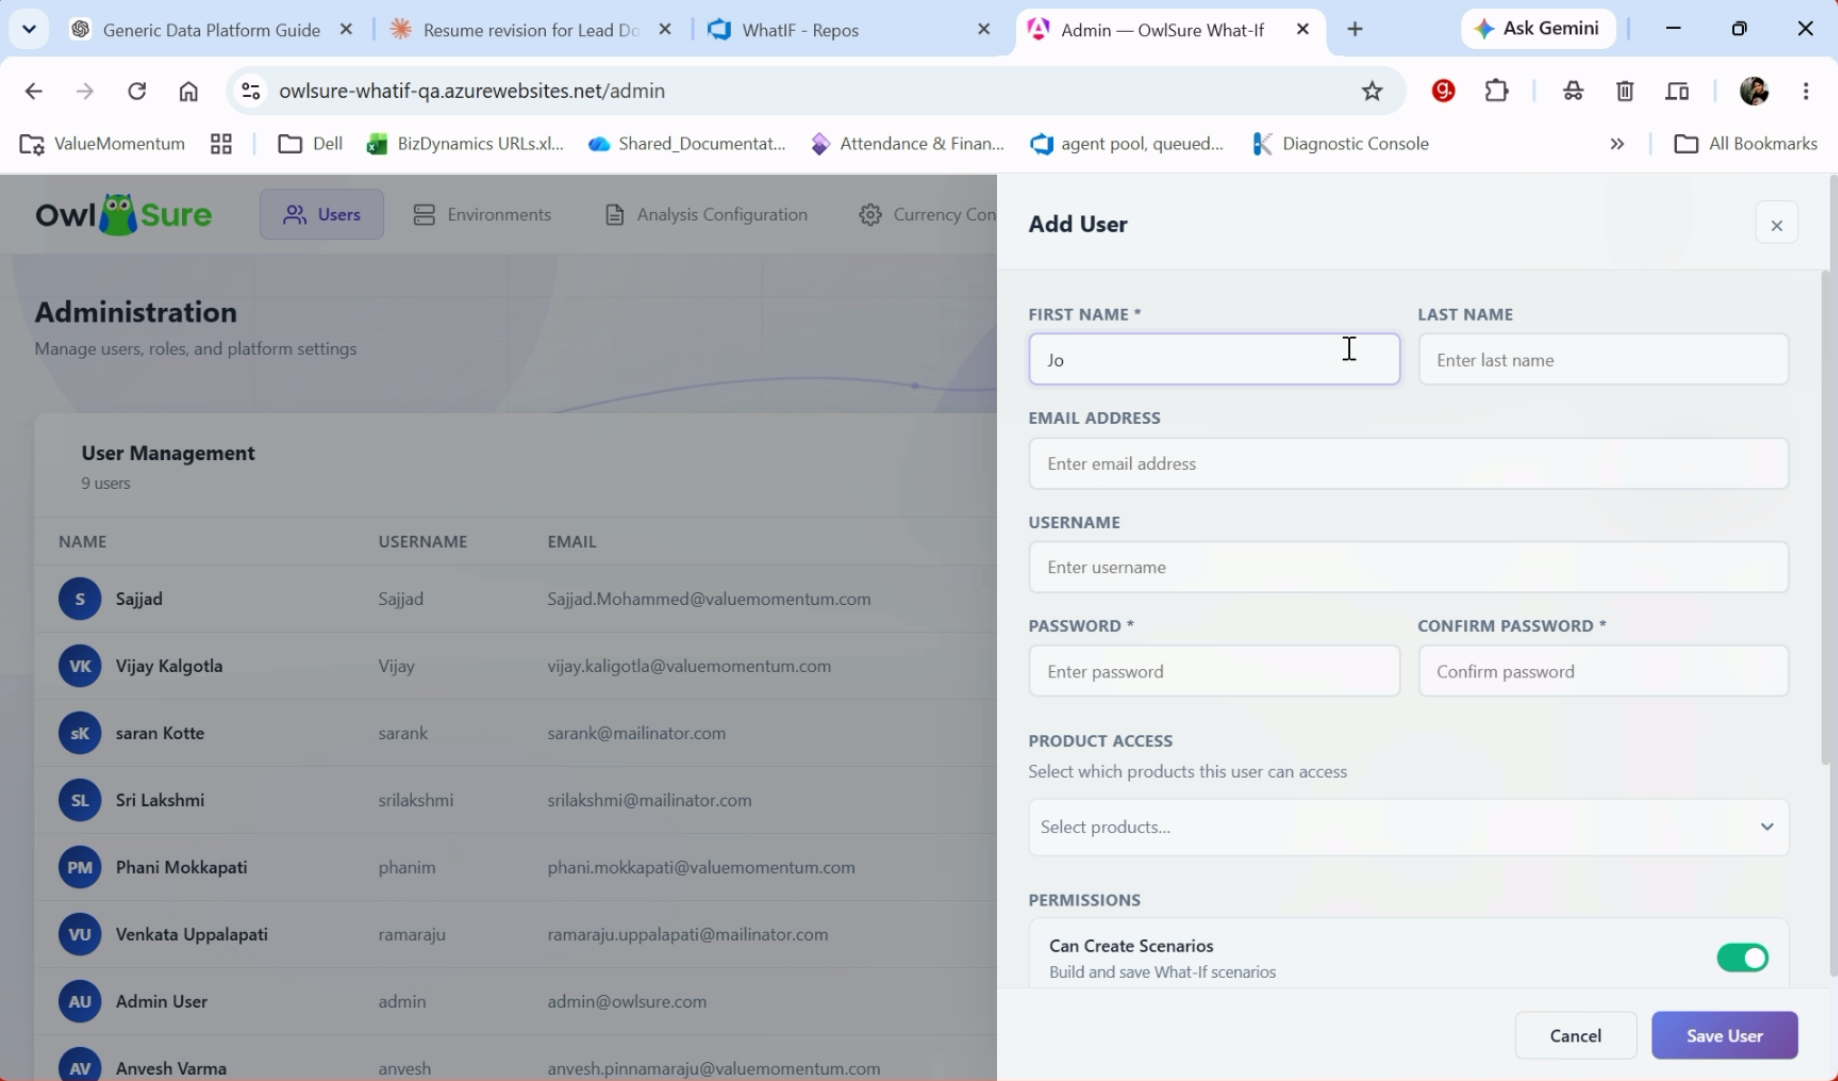Click the Enter password field
1838x1081 pixels.
click(1213, 671)
